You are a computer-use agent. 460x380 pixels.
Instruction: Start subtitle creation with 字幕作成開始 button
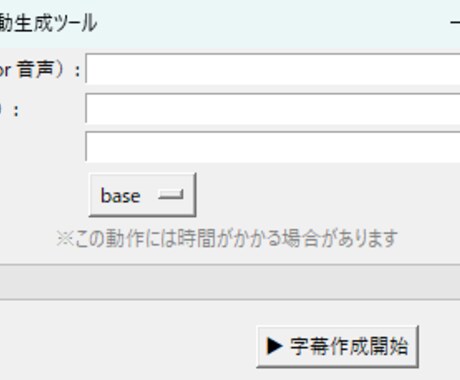(x=337, y=346)
